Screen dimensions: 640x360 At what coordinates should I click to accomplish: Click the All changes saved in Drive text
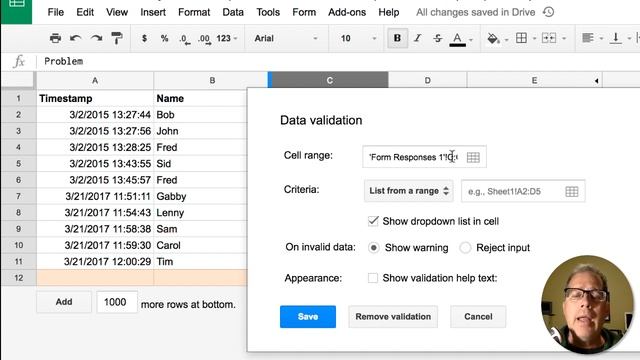coord(476,12)
